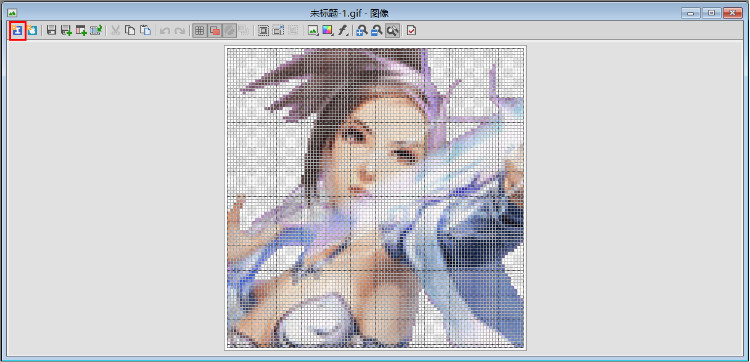Toggle the red overlay square button
This screenshot has width=750, height=362.
point(215,31)
